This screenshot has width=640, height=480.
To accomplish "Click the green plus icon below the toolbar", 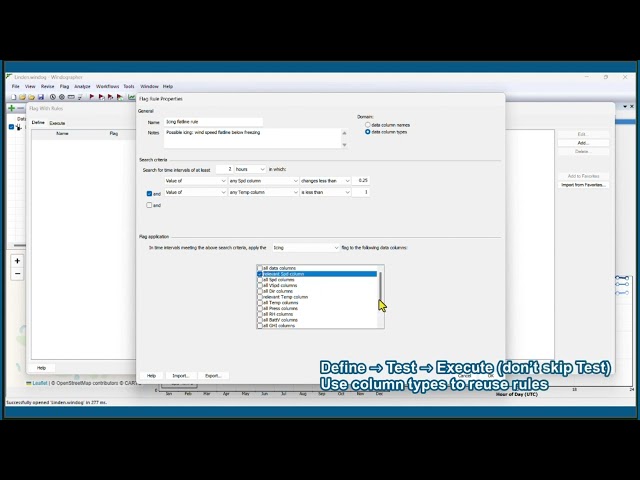I will [x=11, y=108].
